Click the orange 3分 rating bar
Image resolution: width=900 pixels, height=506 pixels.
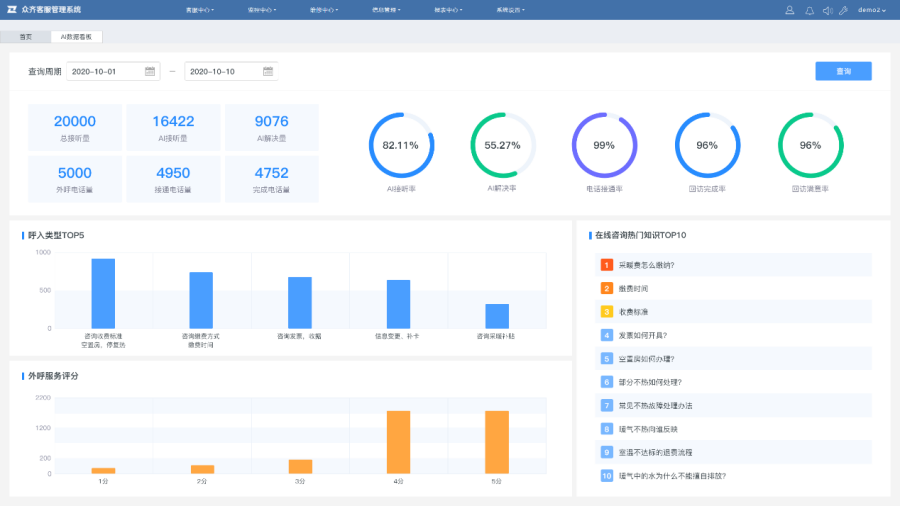coord(300,466)
